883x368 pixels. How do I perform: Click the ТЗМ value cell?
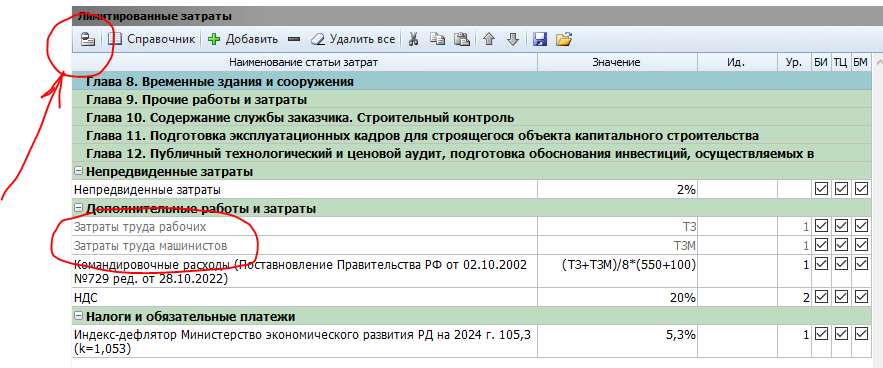point(617,245)
